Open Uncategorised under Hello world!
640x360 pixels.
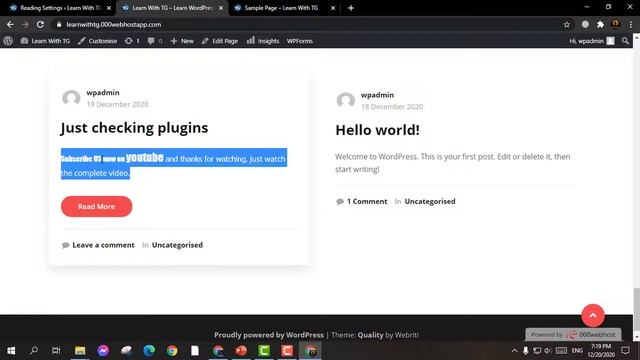[430, 201]
